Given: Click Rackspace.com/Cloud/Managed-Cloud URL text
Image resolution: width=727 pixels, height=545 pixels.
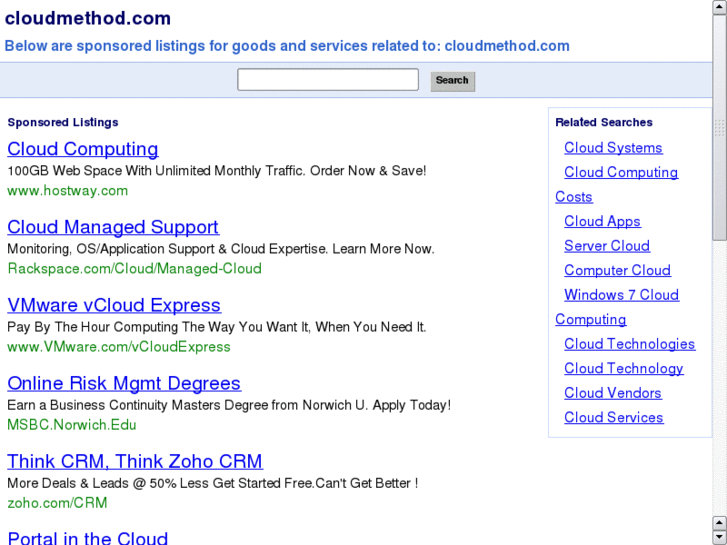Looking at the screenshot, I should (134, 269).
